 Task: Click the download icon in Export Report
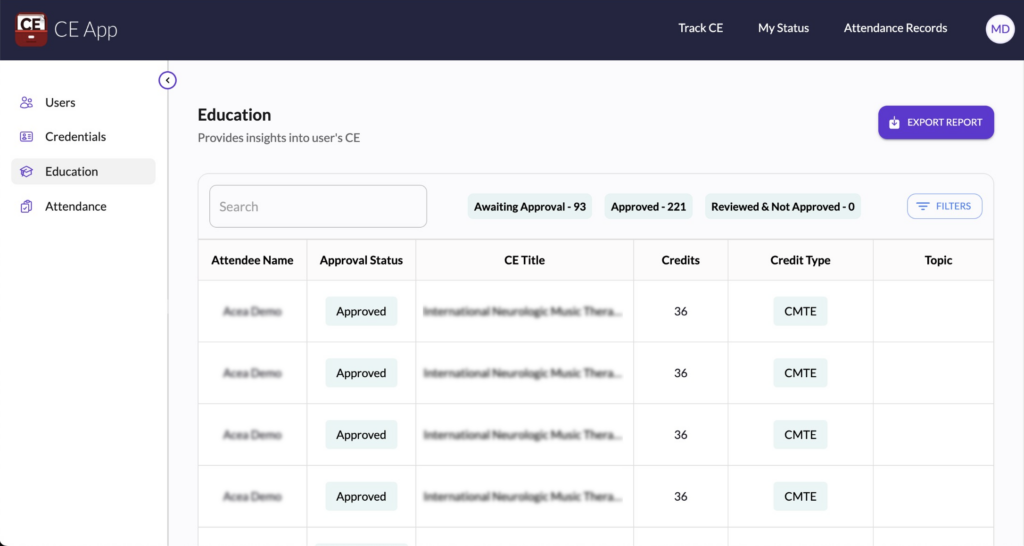click(x=894, y=123)
